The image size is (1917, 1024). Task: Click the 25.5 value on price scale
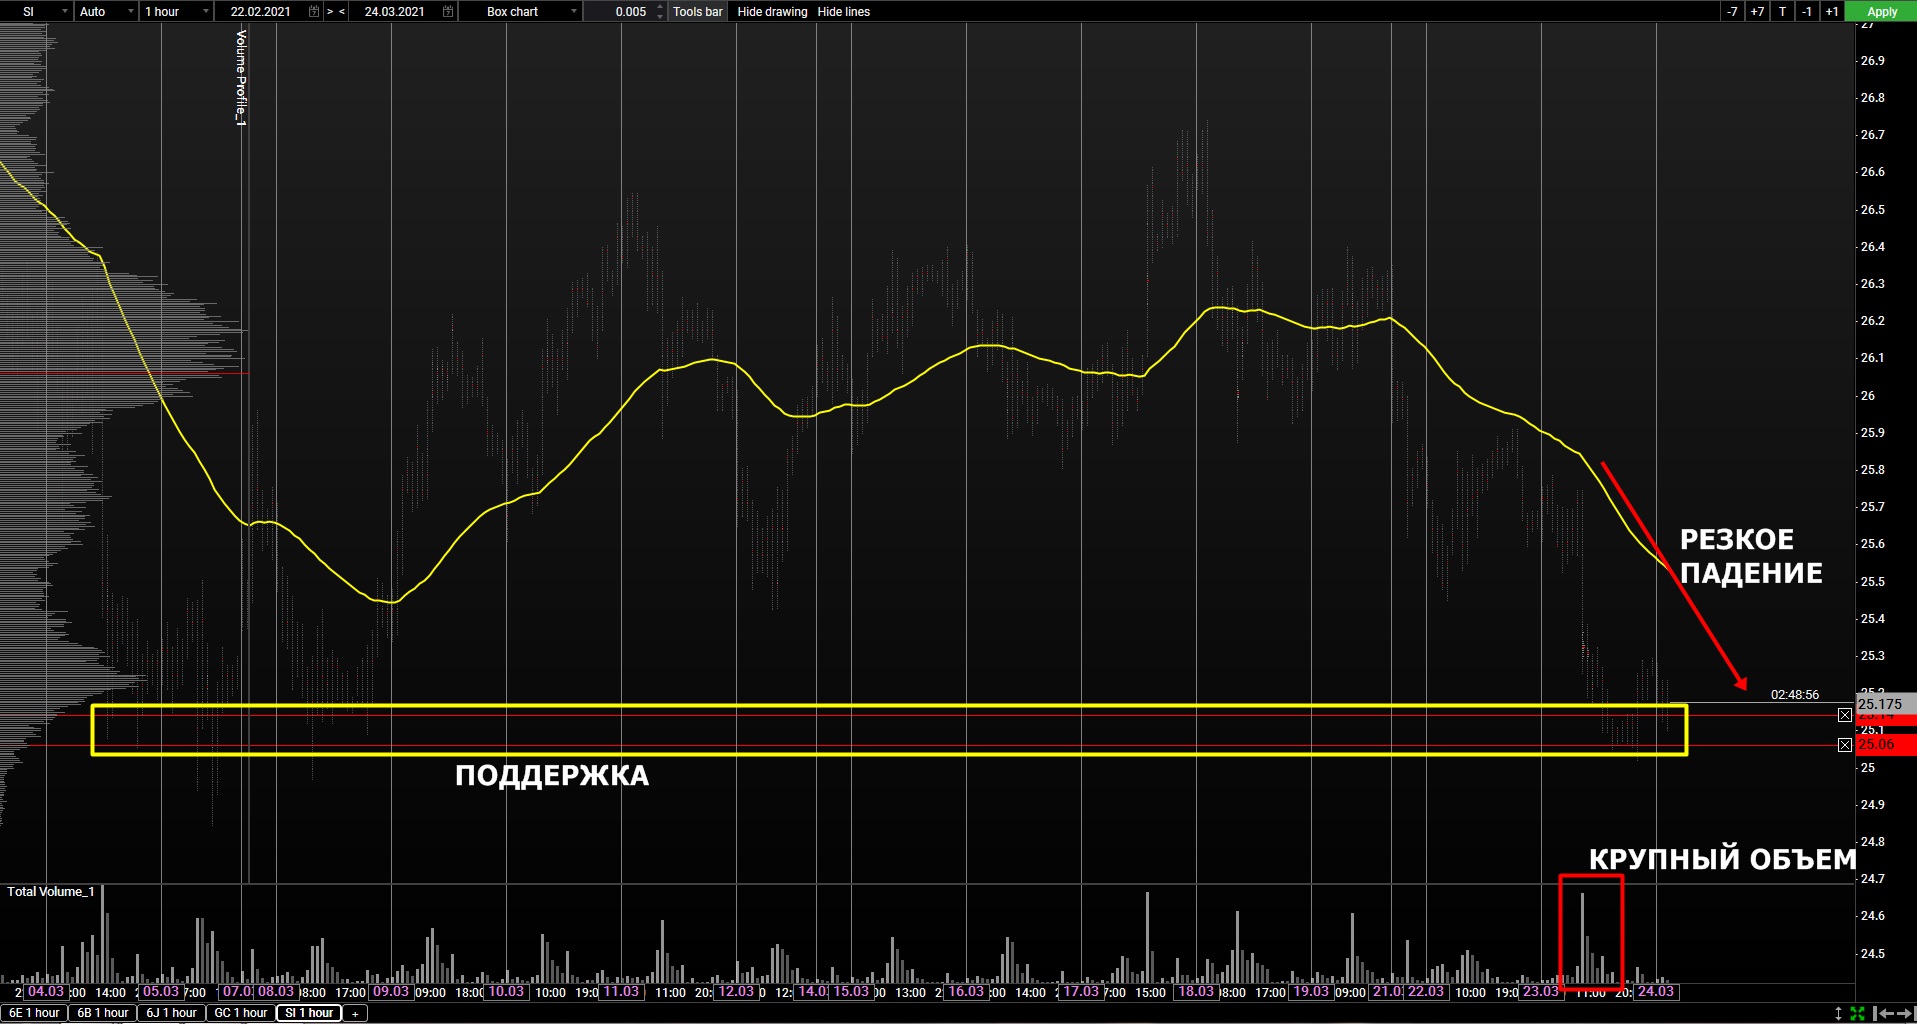[1872, 581]
